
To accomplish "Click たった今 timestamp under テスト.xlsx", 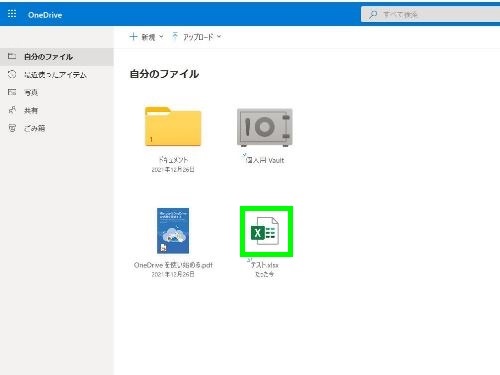I will (265, 274).
